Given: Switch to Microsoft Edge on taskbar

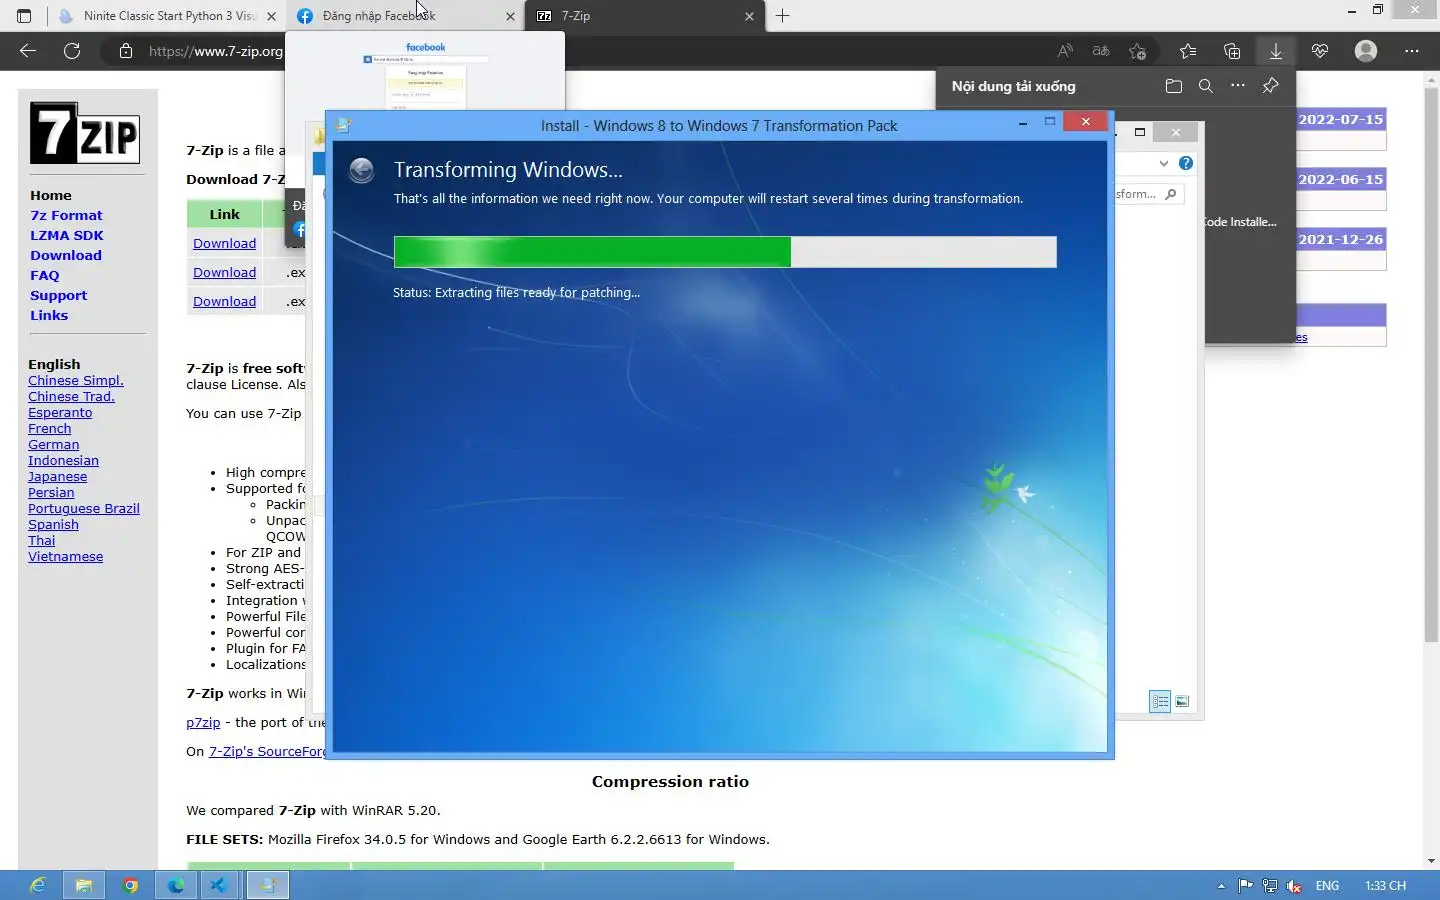Looking at the screenshot, I should (x=176, y=885).
